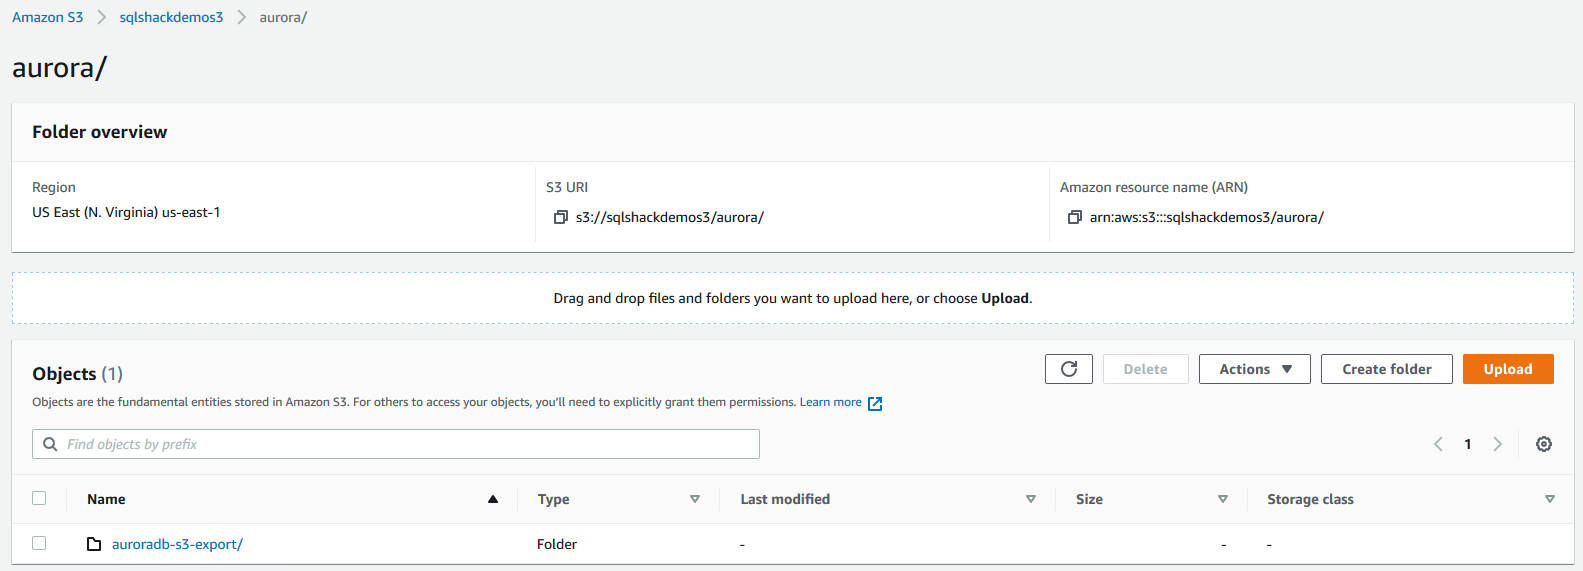1583x571 pixels.
Task: Navigate to Amazon S3 breadcrumb
Action: click(47, 17)
